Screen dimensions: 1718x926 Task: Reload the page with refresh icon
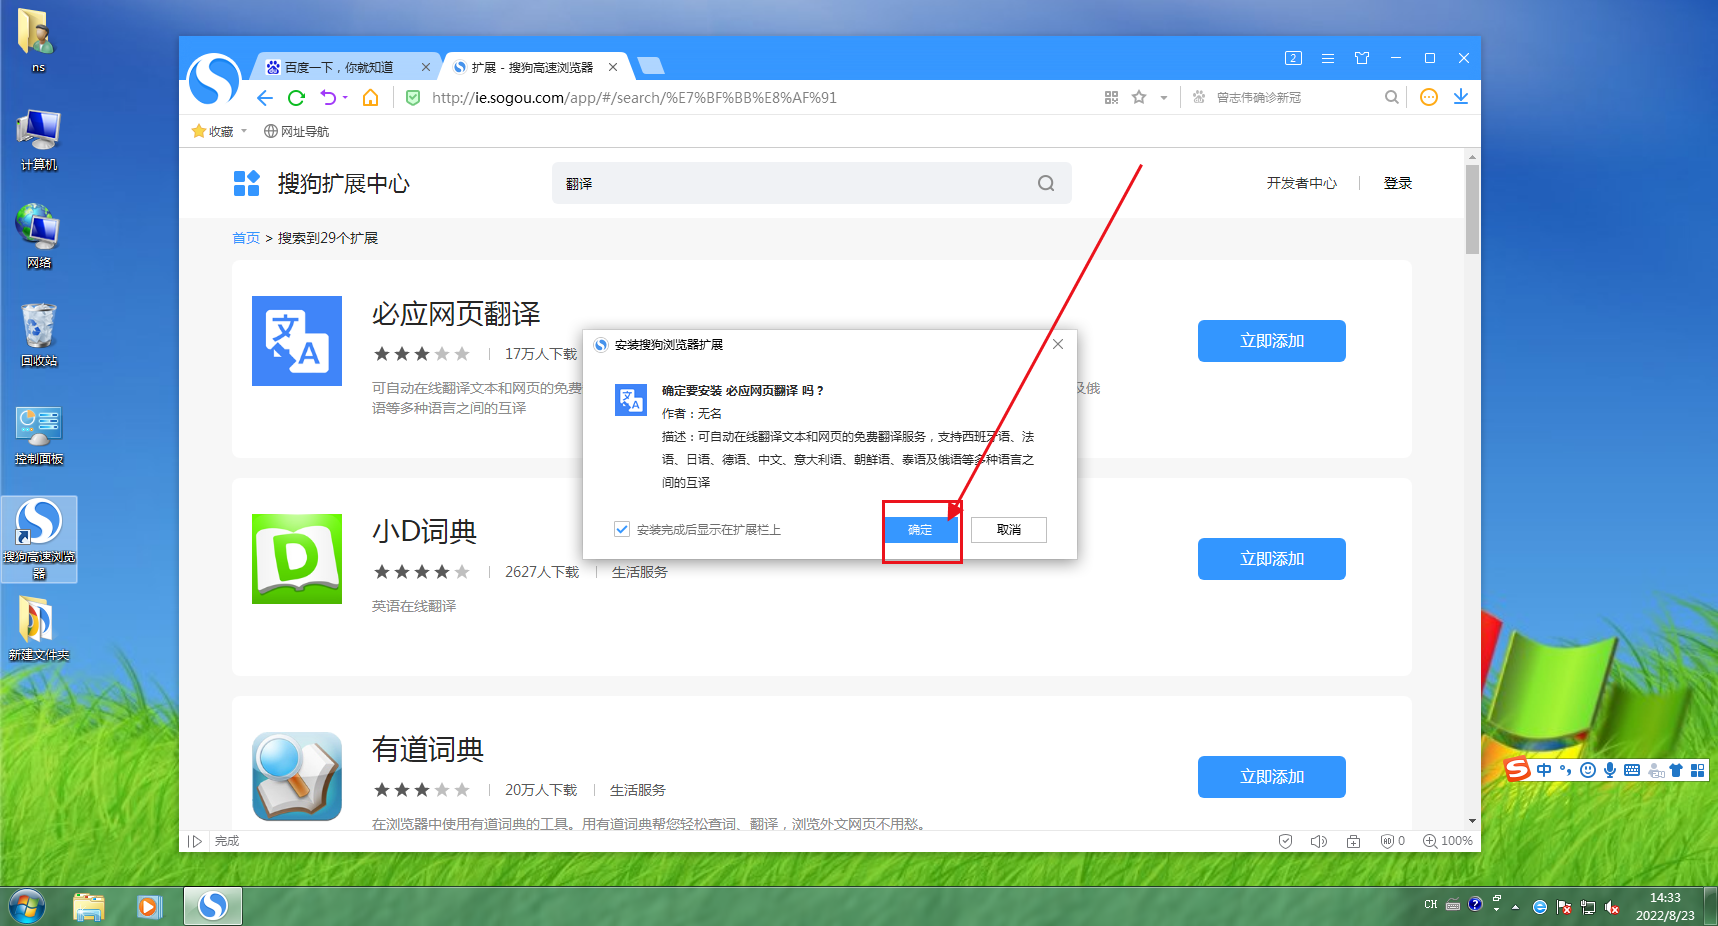[296, 97]
